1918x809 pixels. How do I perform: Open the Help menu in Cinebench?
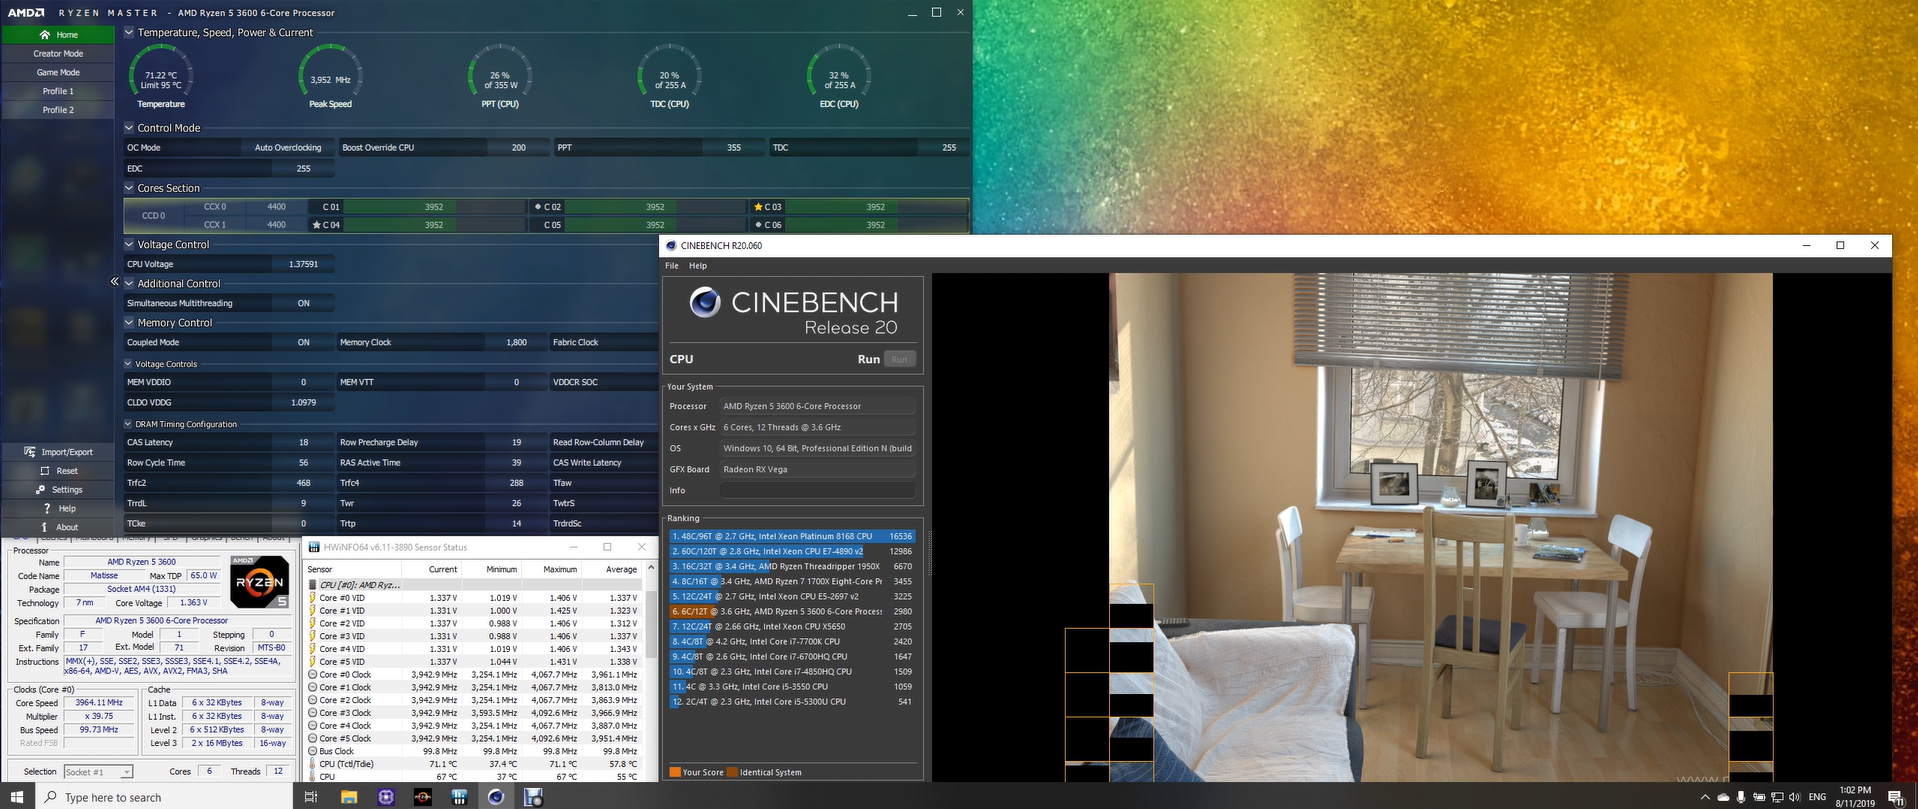[x=698, y=266]
